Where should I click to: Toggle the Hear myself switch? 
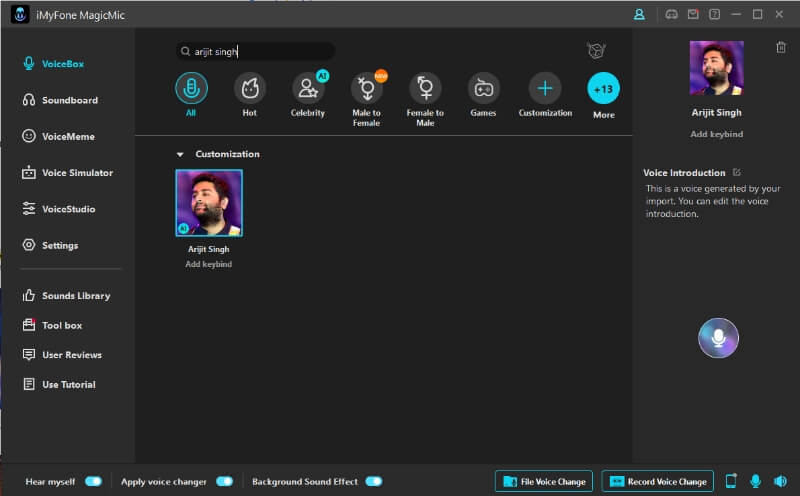pyautogui.click(x=93, y=481)
